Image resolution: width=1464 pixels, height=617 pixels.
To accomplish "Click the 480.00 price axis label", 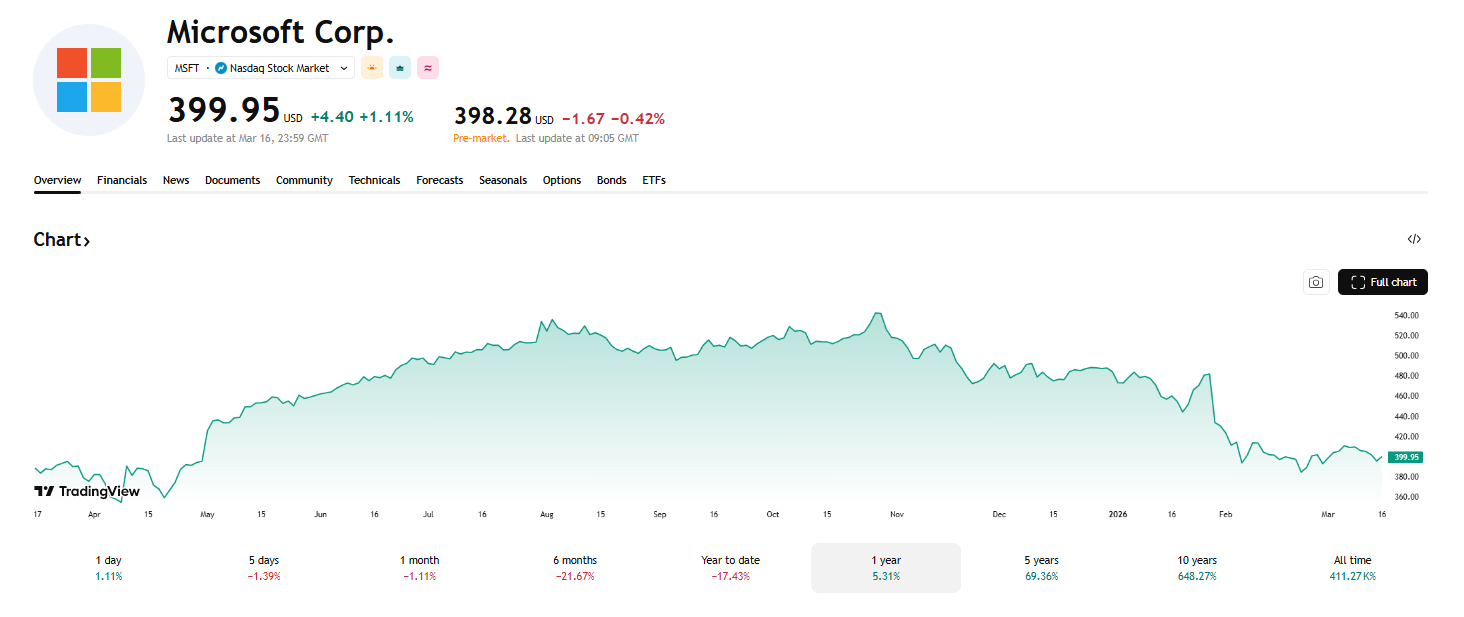I will point(1406,376).
